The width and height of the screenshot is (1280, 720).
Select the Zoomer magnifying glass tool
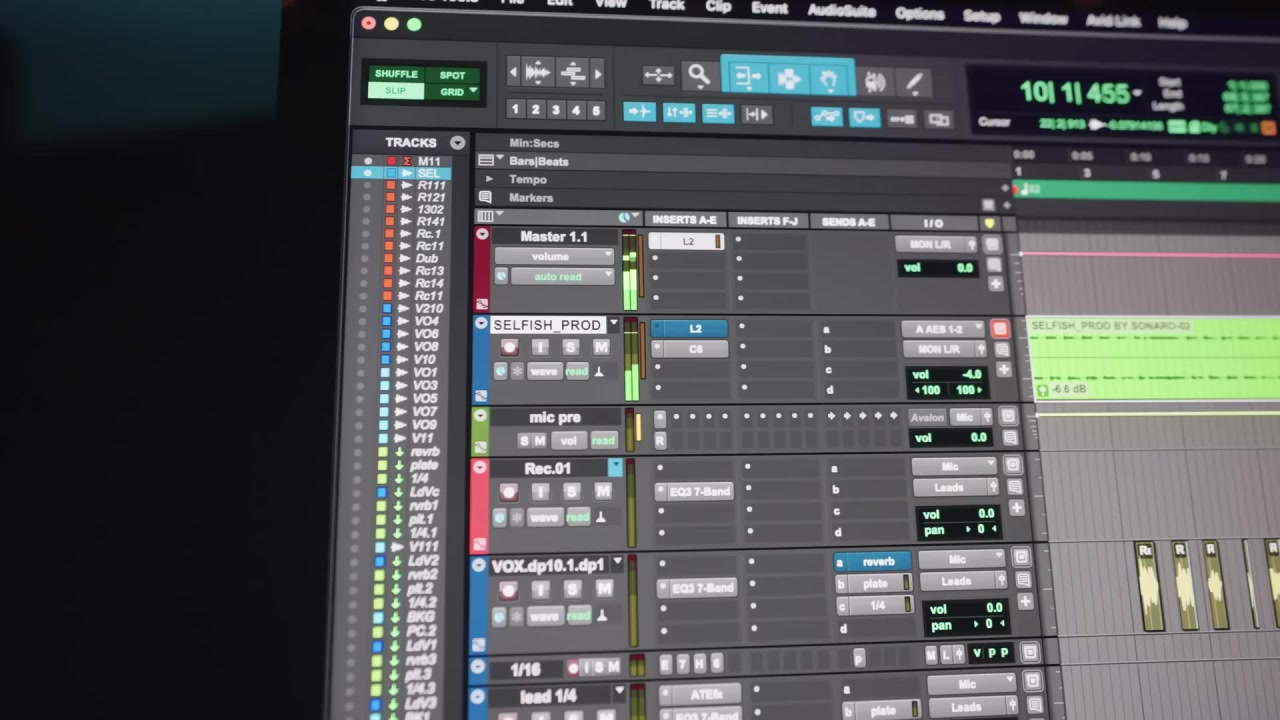[x=698, y=75]
